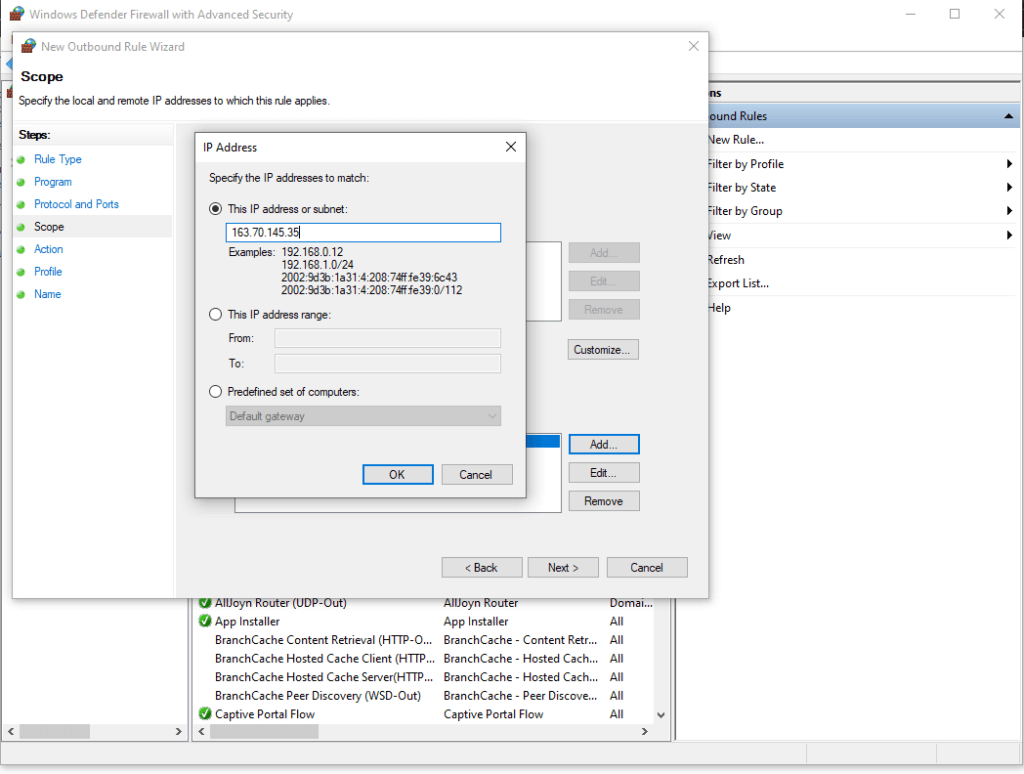Click the rules list horizontal scrollbar thumb

coord(264,732)
